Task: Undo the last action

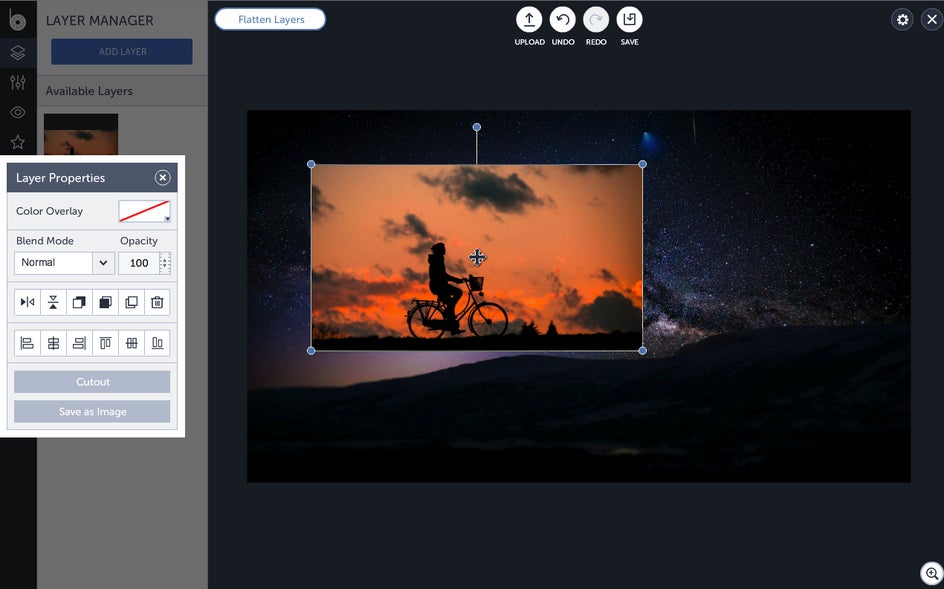Action: click(563, 20)
